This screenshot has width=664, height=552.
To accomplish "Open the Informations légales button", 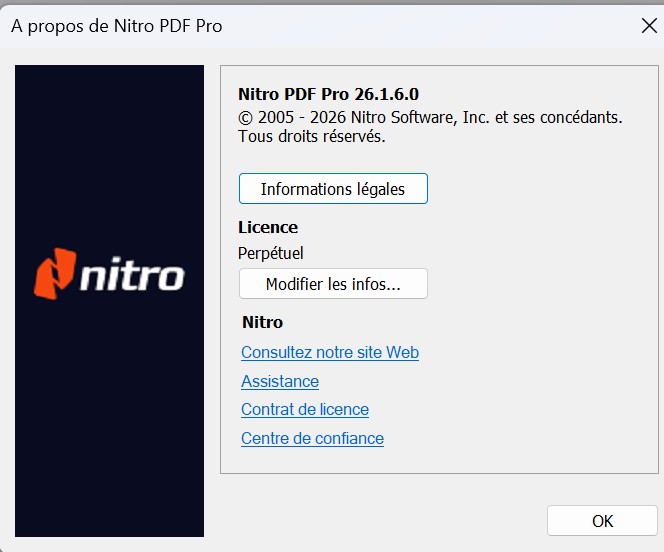I will pos(333,188).
